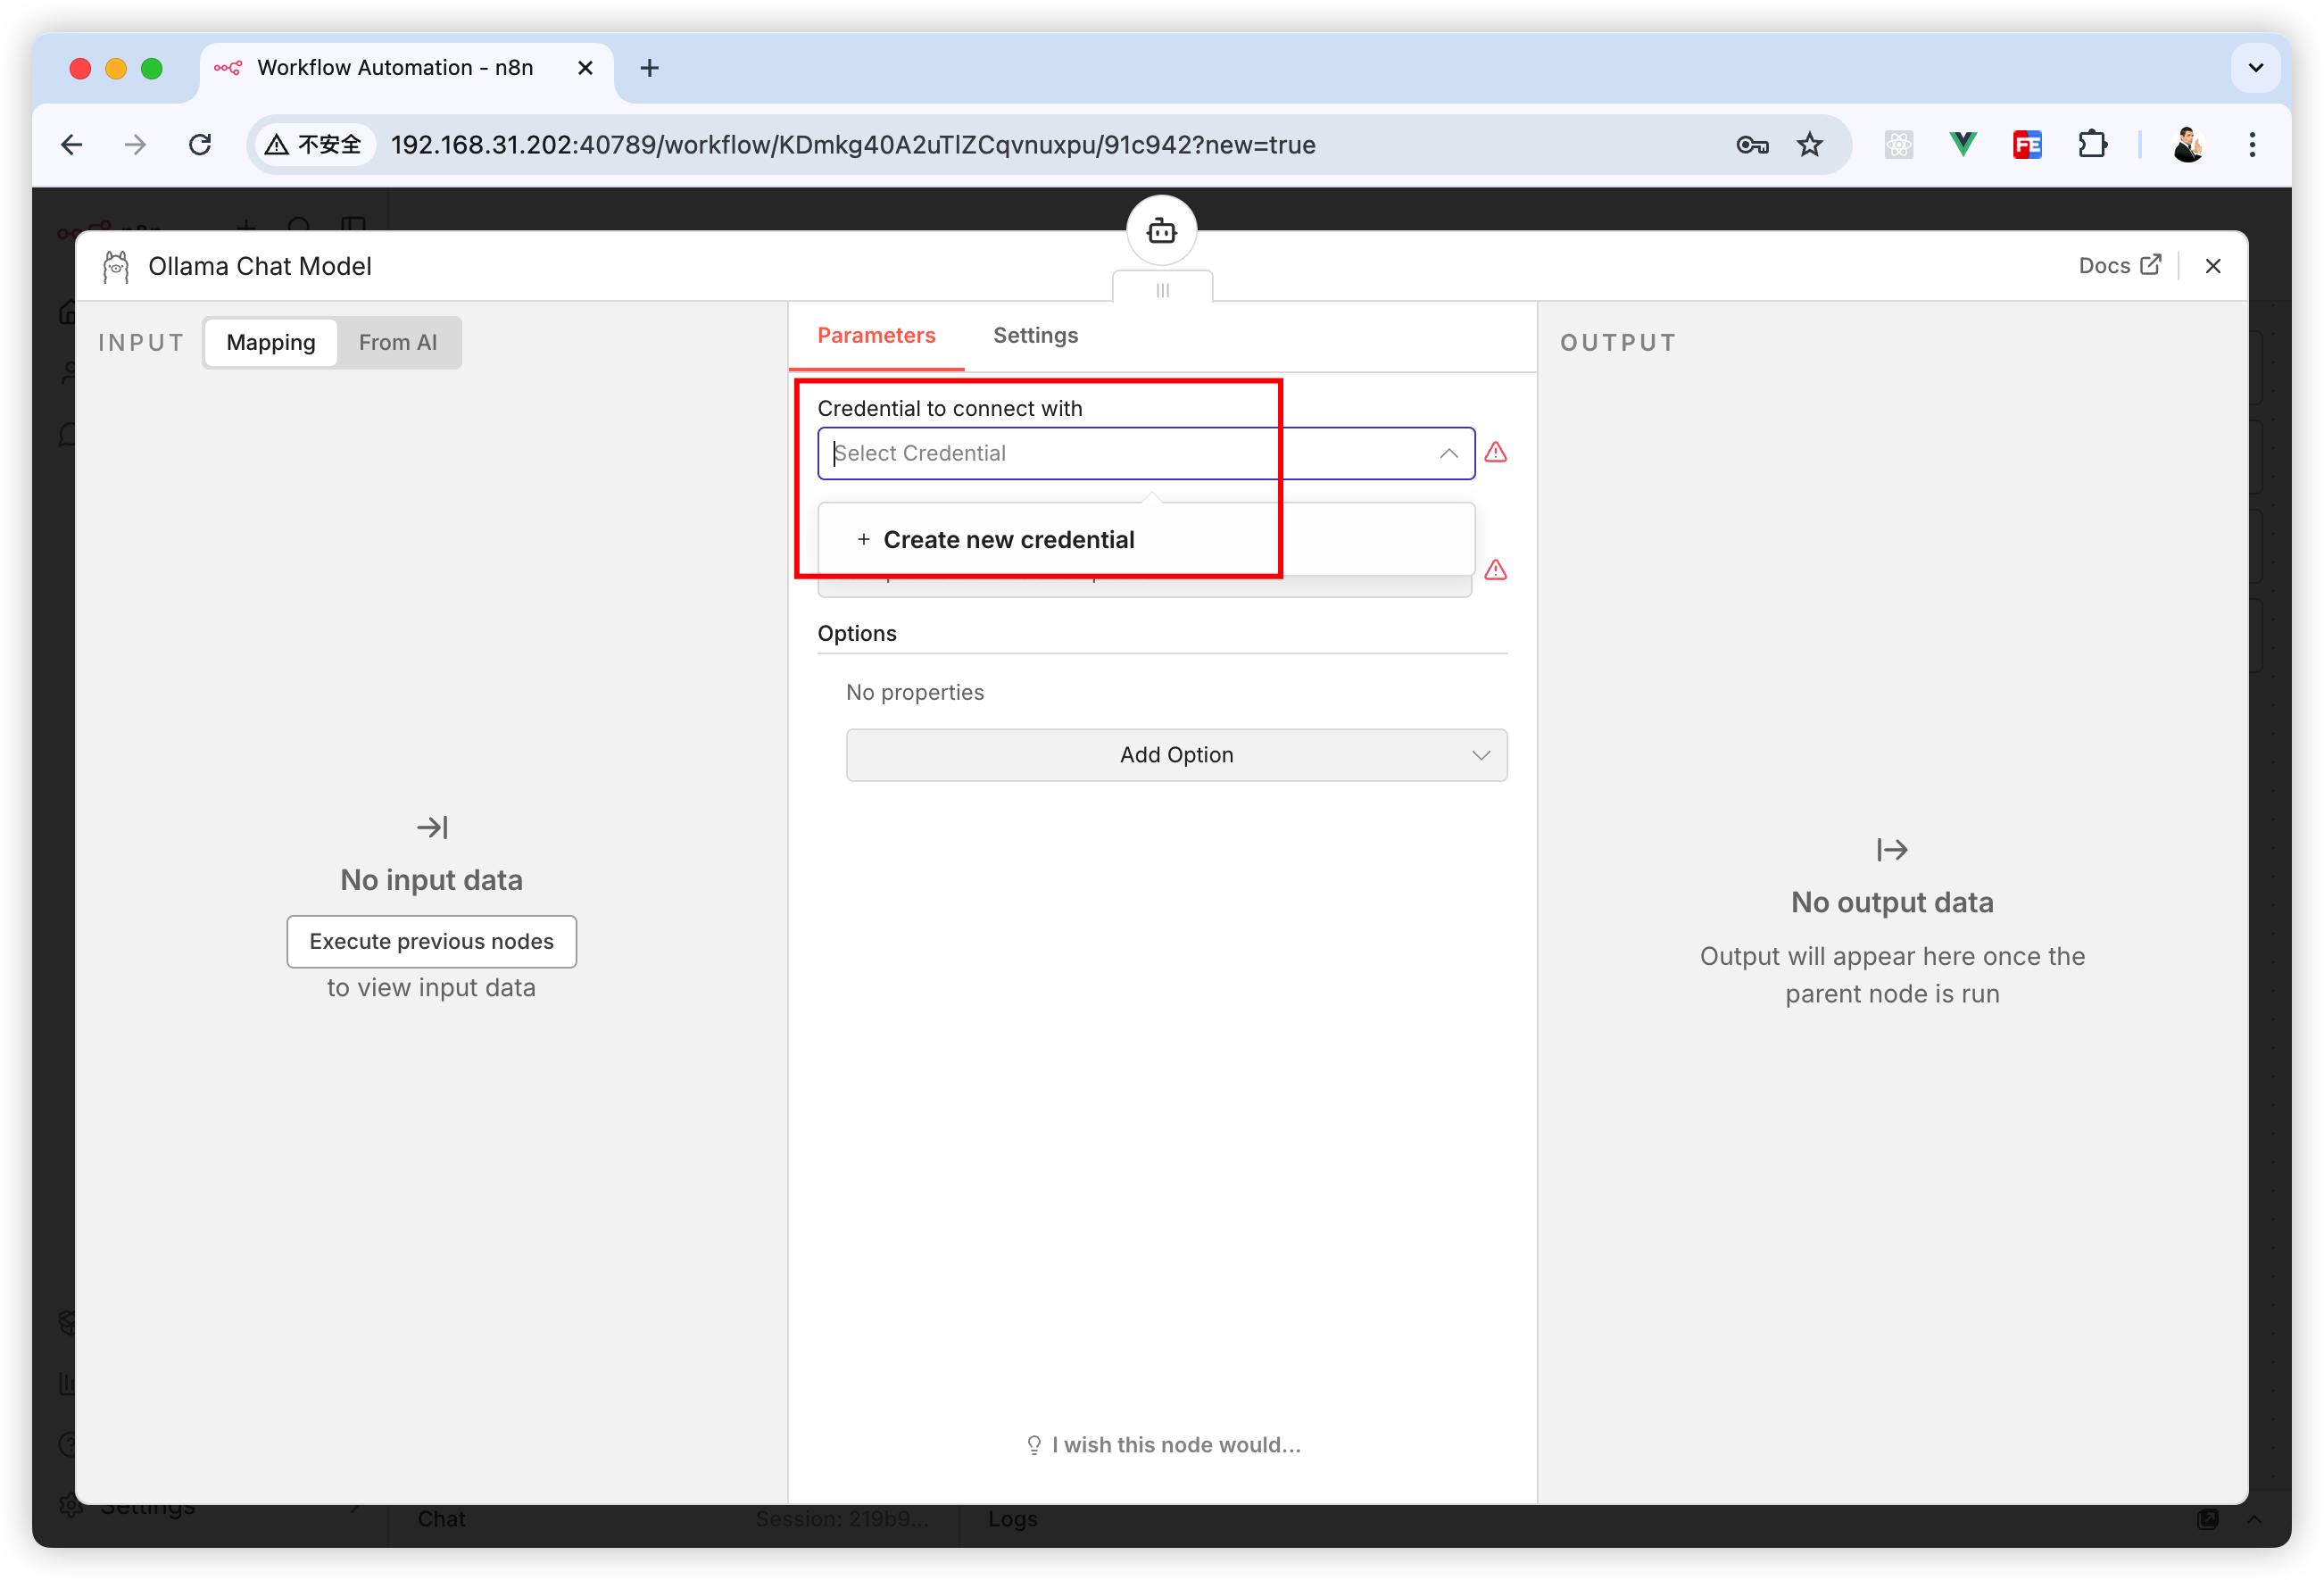Select the Parameters tab
The image size is (2324, 1580).
[876, 336]
